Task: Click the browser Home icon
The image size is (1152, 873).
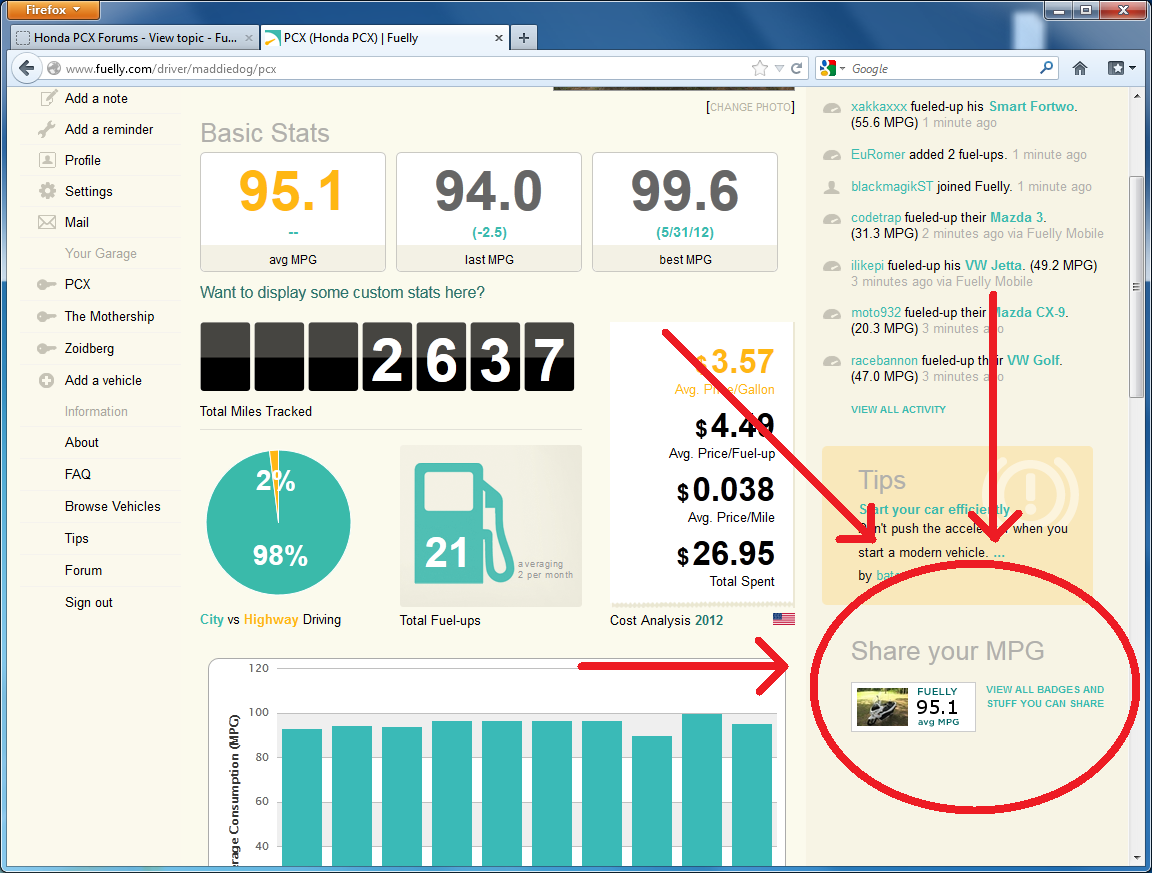Action: coord(1080,68)
